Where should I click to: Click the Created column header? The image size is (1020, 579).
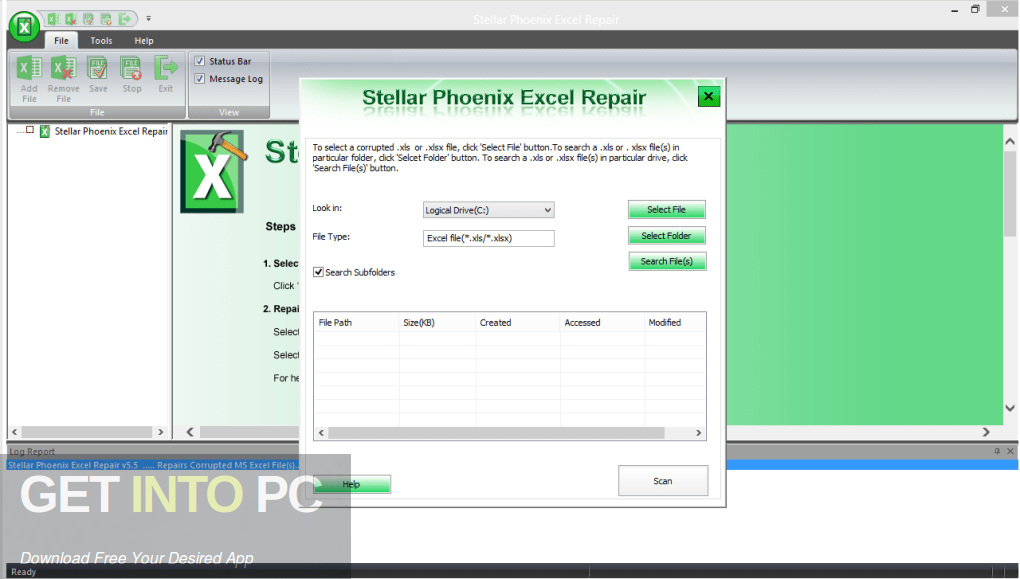tap(518, 323)
